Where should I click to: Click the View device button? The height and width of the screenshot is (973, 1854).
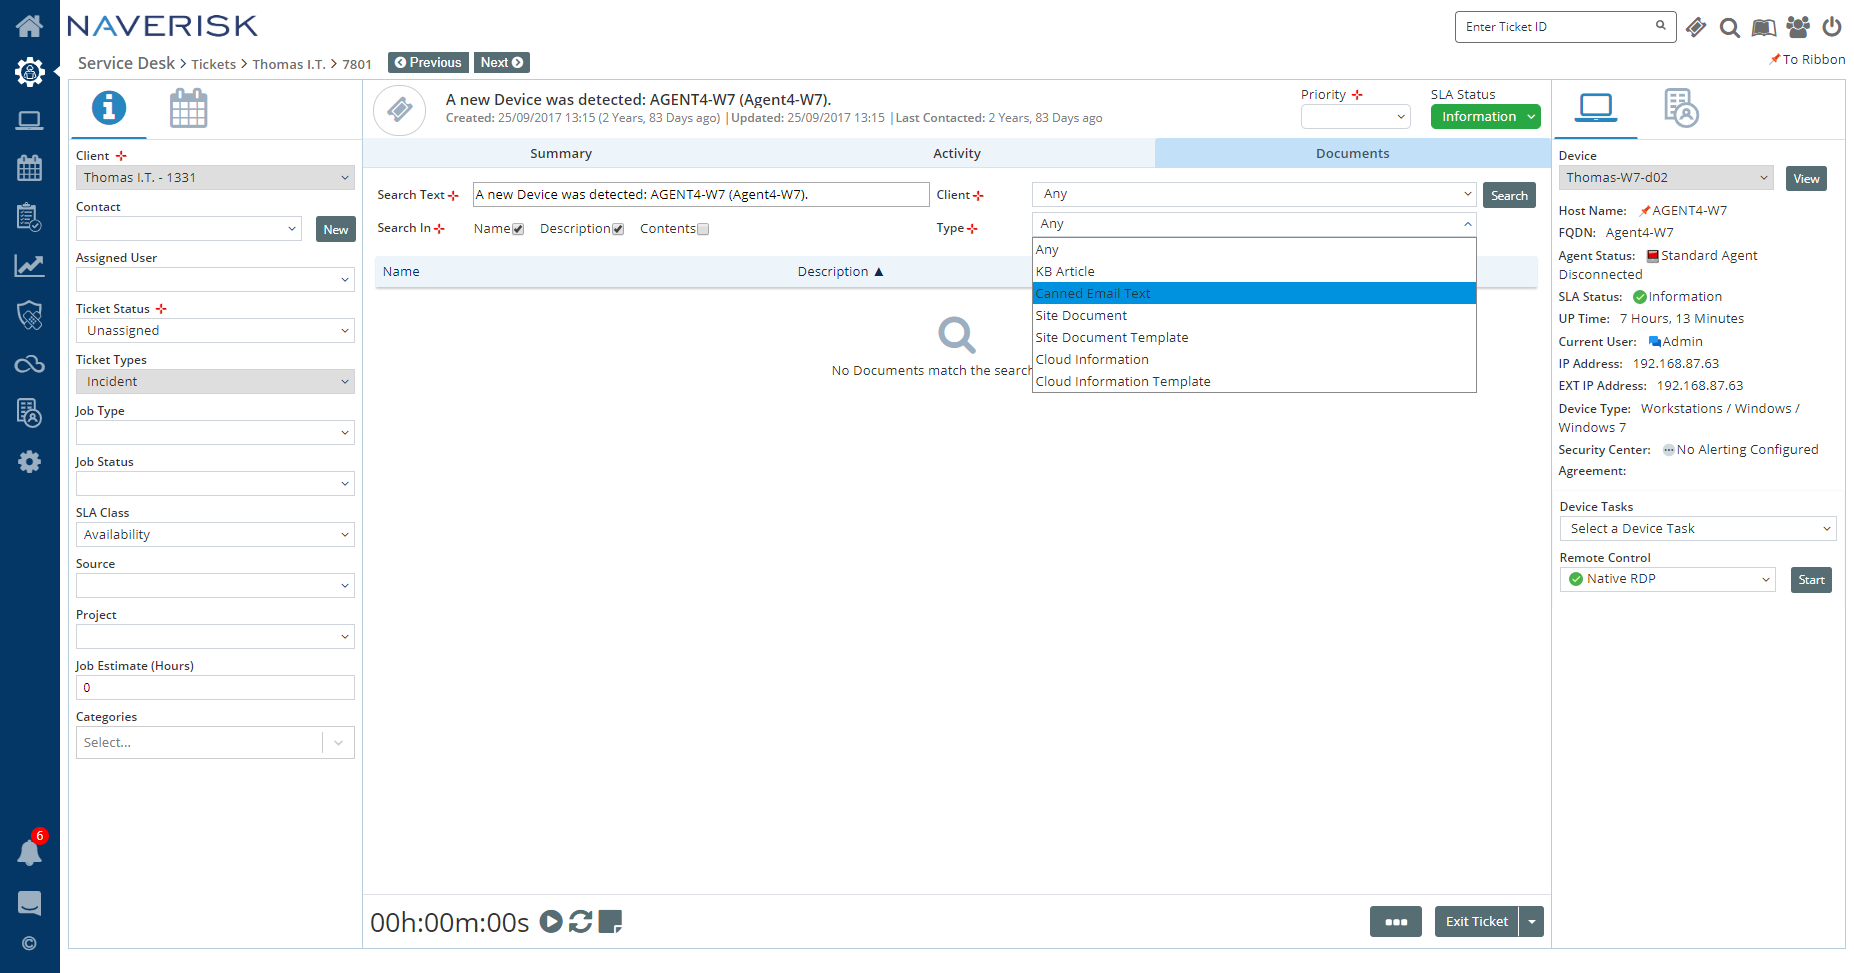click(x=1806, y=179)
